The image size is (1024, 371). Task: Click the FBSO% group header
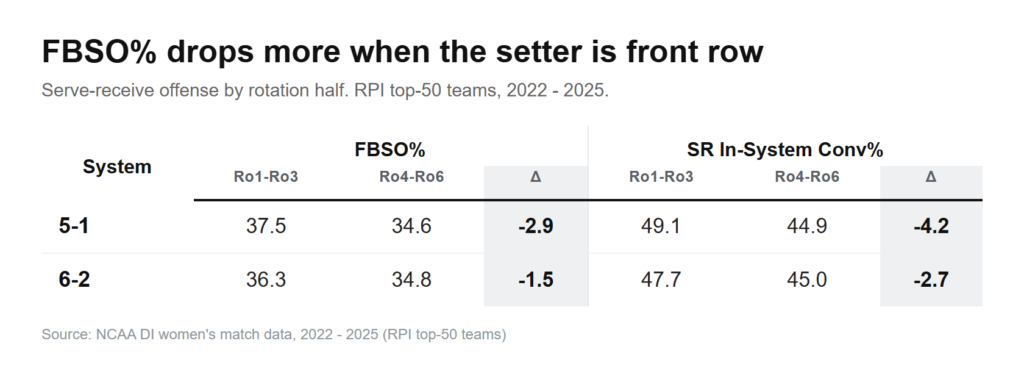click(390, 150)
